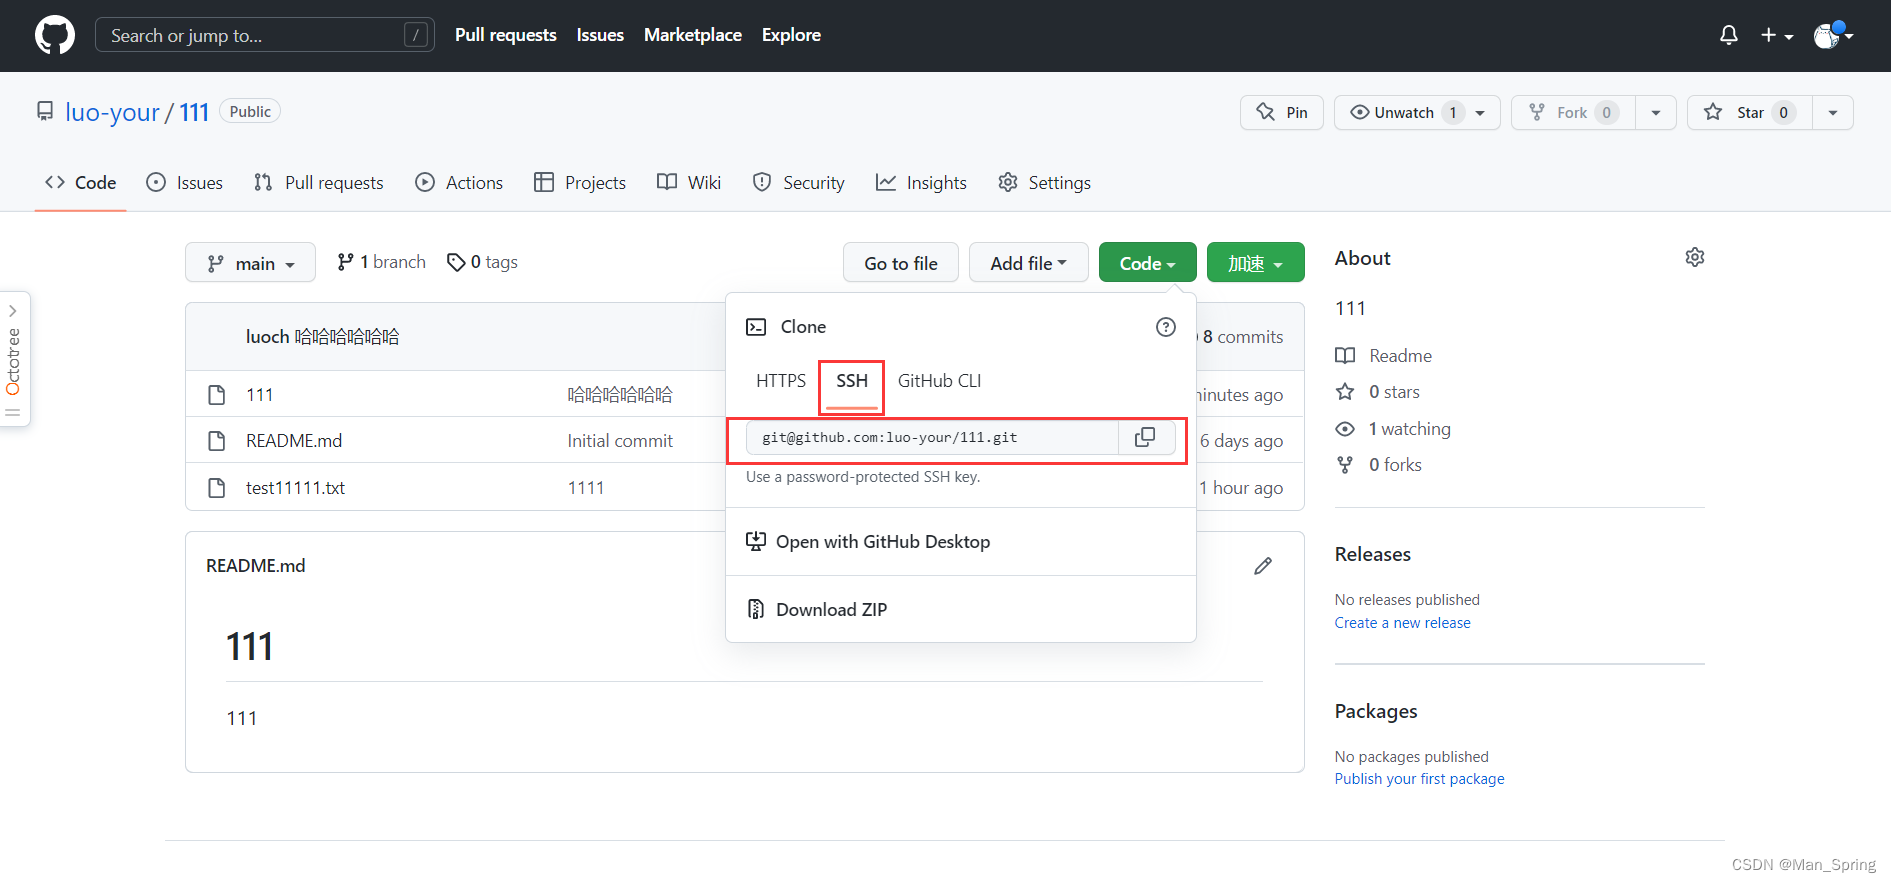Image resolution: width=1891 pixels, height=883 pixels.
Task: Open the README.md file in list
Action: coord(294,441)
